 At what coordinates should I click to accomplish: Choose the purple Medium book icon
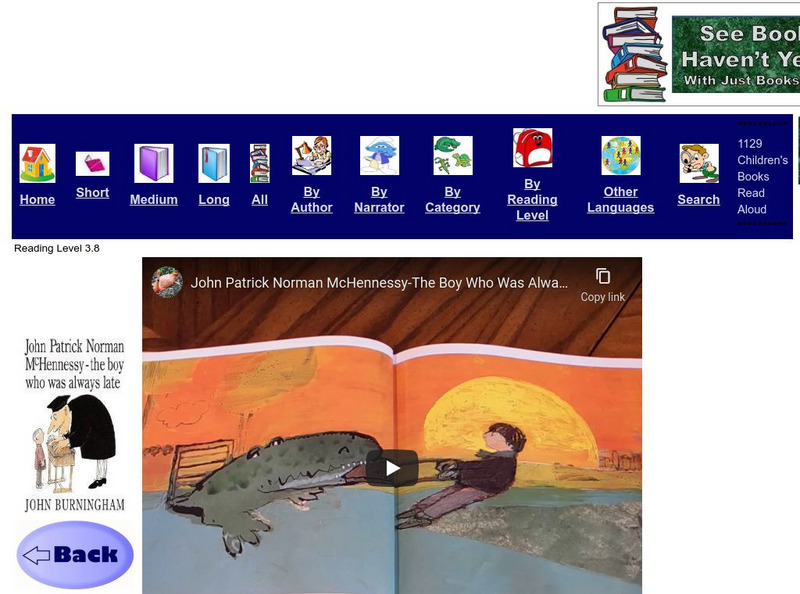point(154,163)
